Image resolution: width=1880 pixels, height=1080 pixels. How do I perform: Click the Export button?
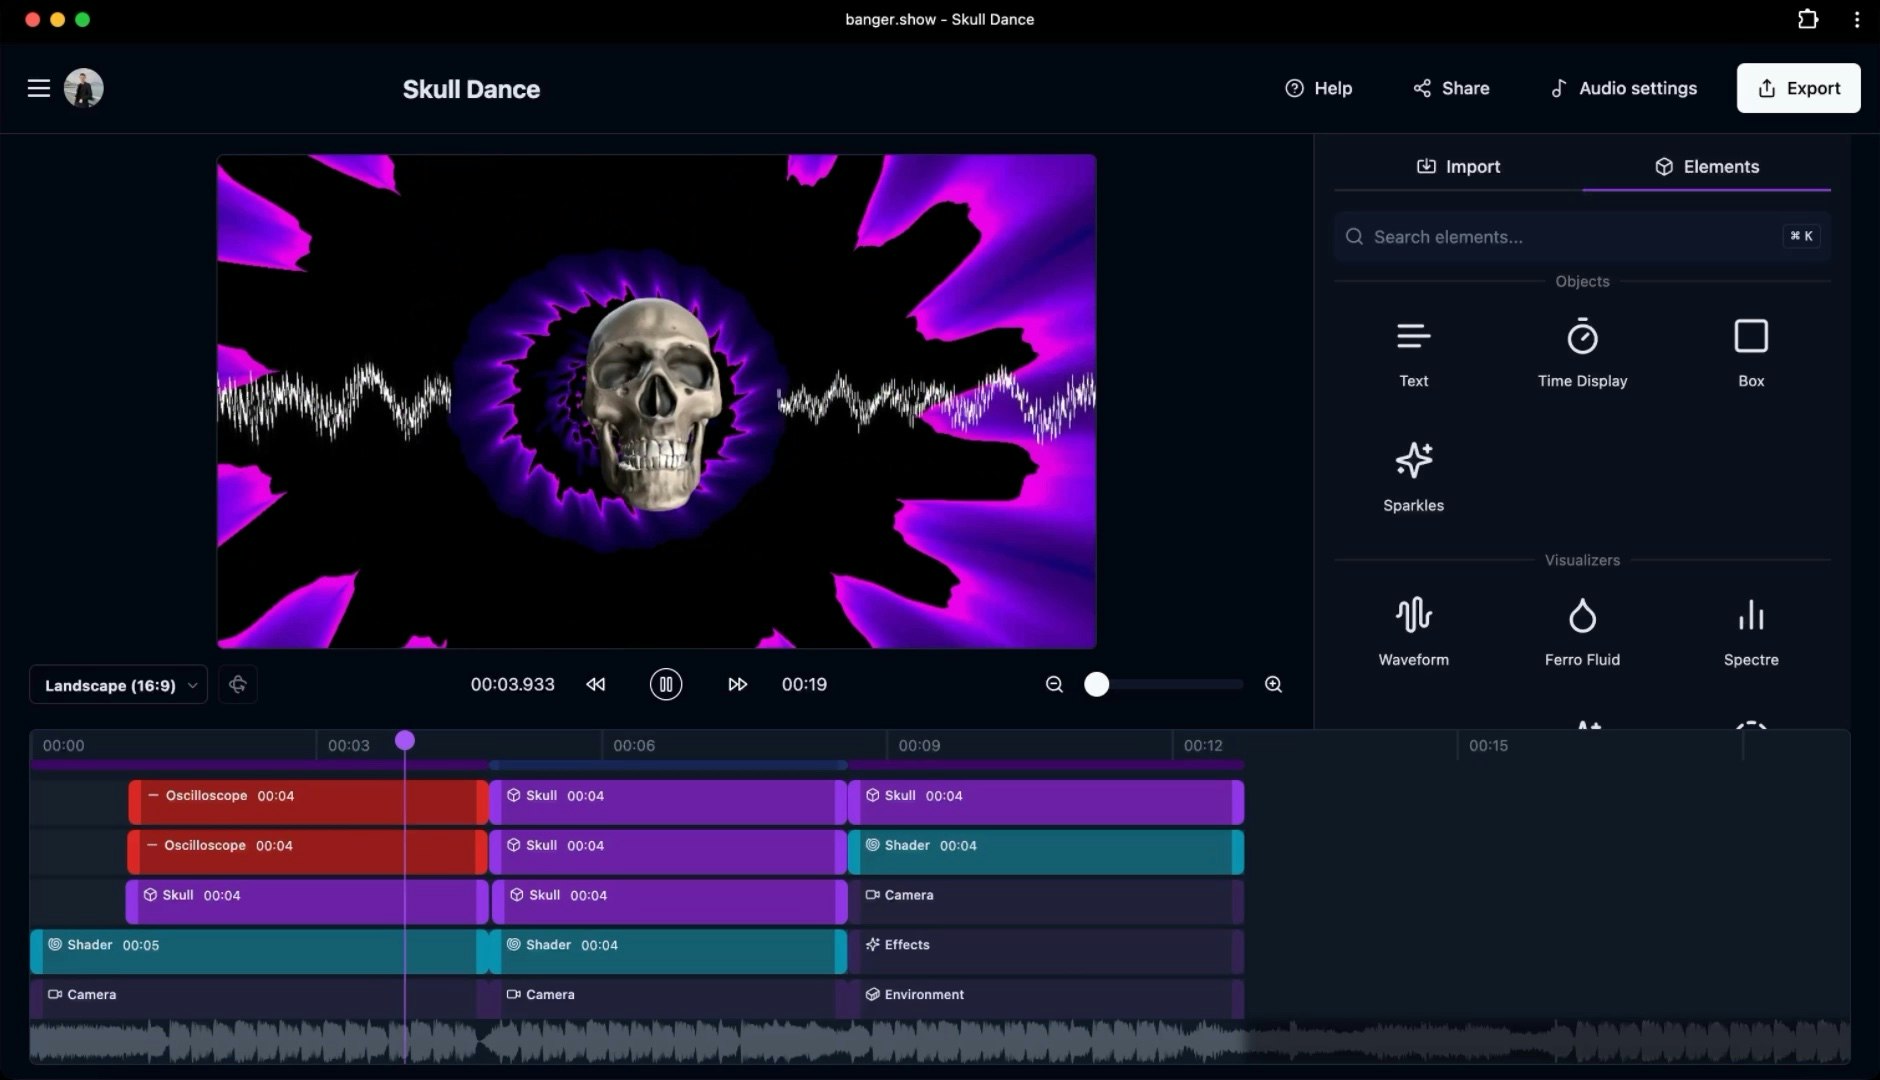(1798, 89)
